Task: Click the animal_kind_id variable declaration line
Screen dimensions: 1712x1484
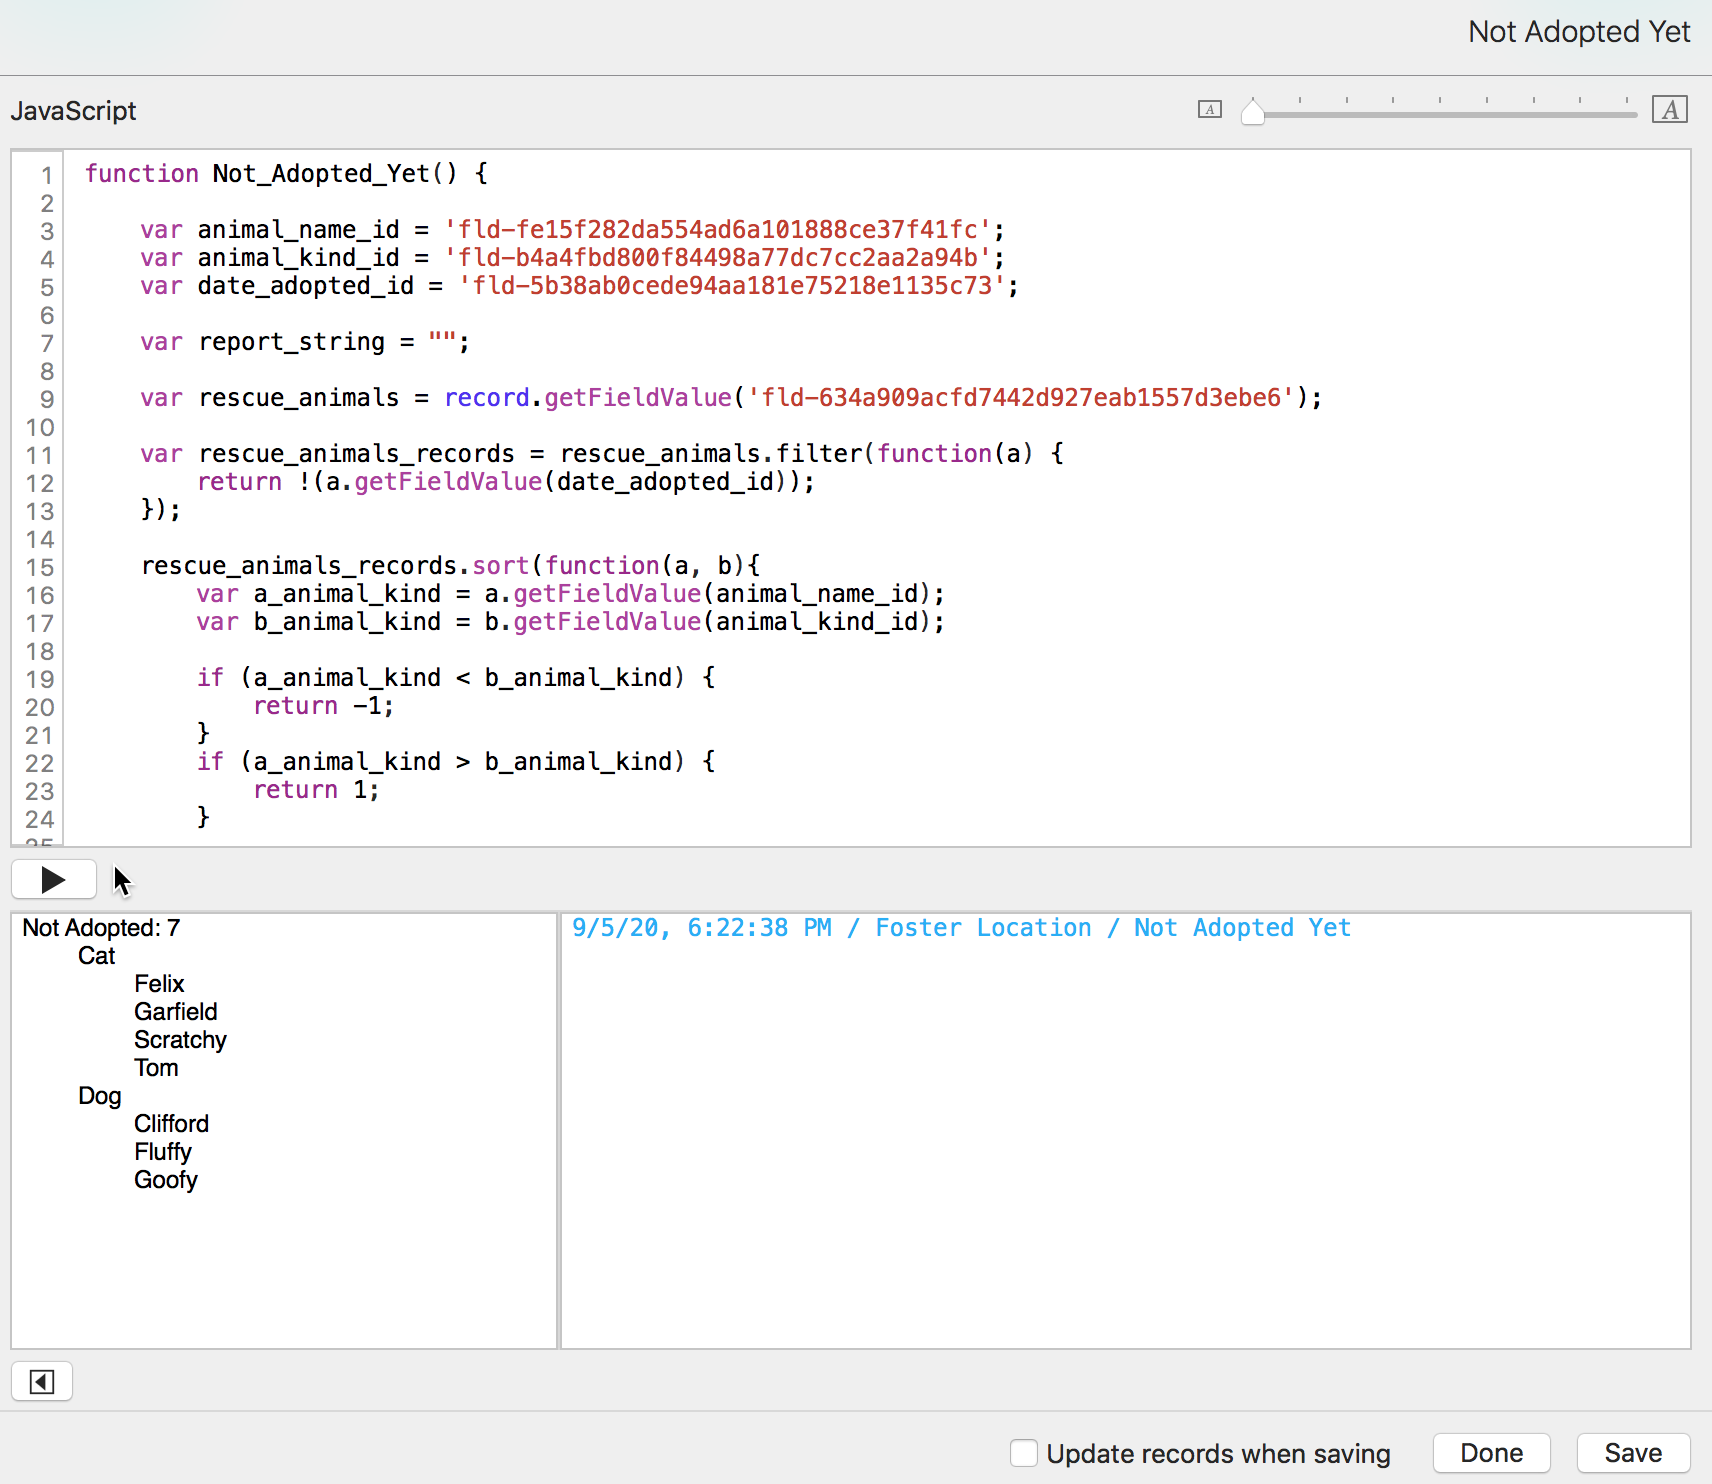Action: click(x=572, y=258)
